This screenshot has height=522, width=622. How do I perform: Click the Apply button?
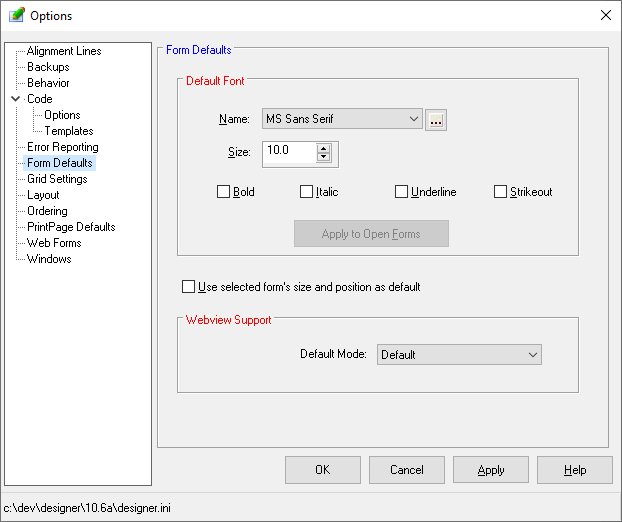(x=490, y=470)
